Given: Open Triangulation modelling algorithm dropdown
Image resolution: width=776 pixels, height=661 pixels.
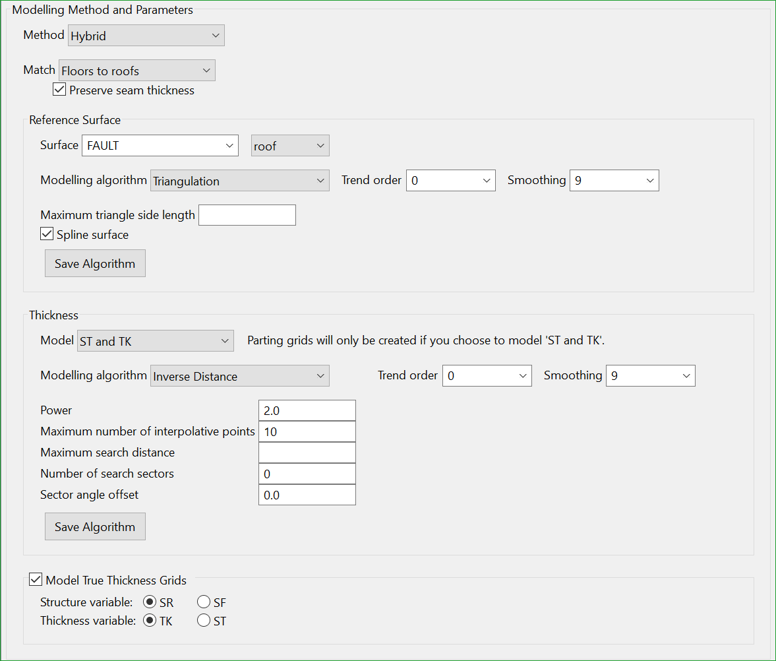Looking at the screenshot, I should (x=239, y=181).
